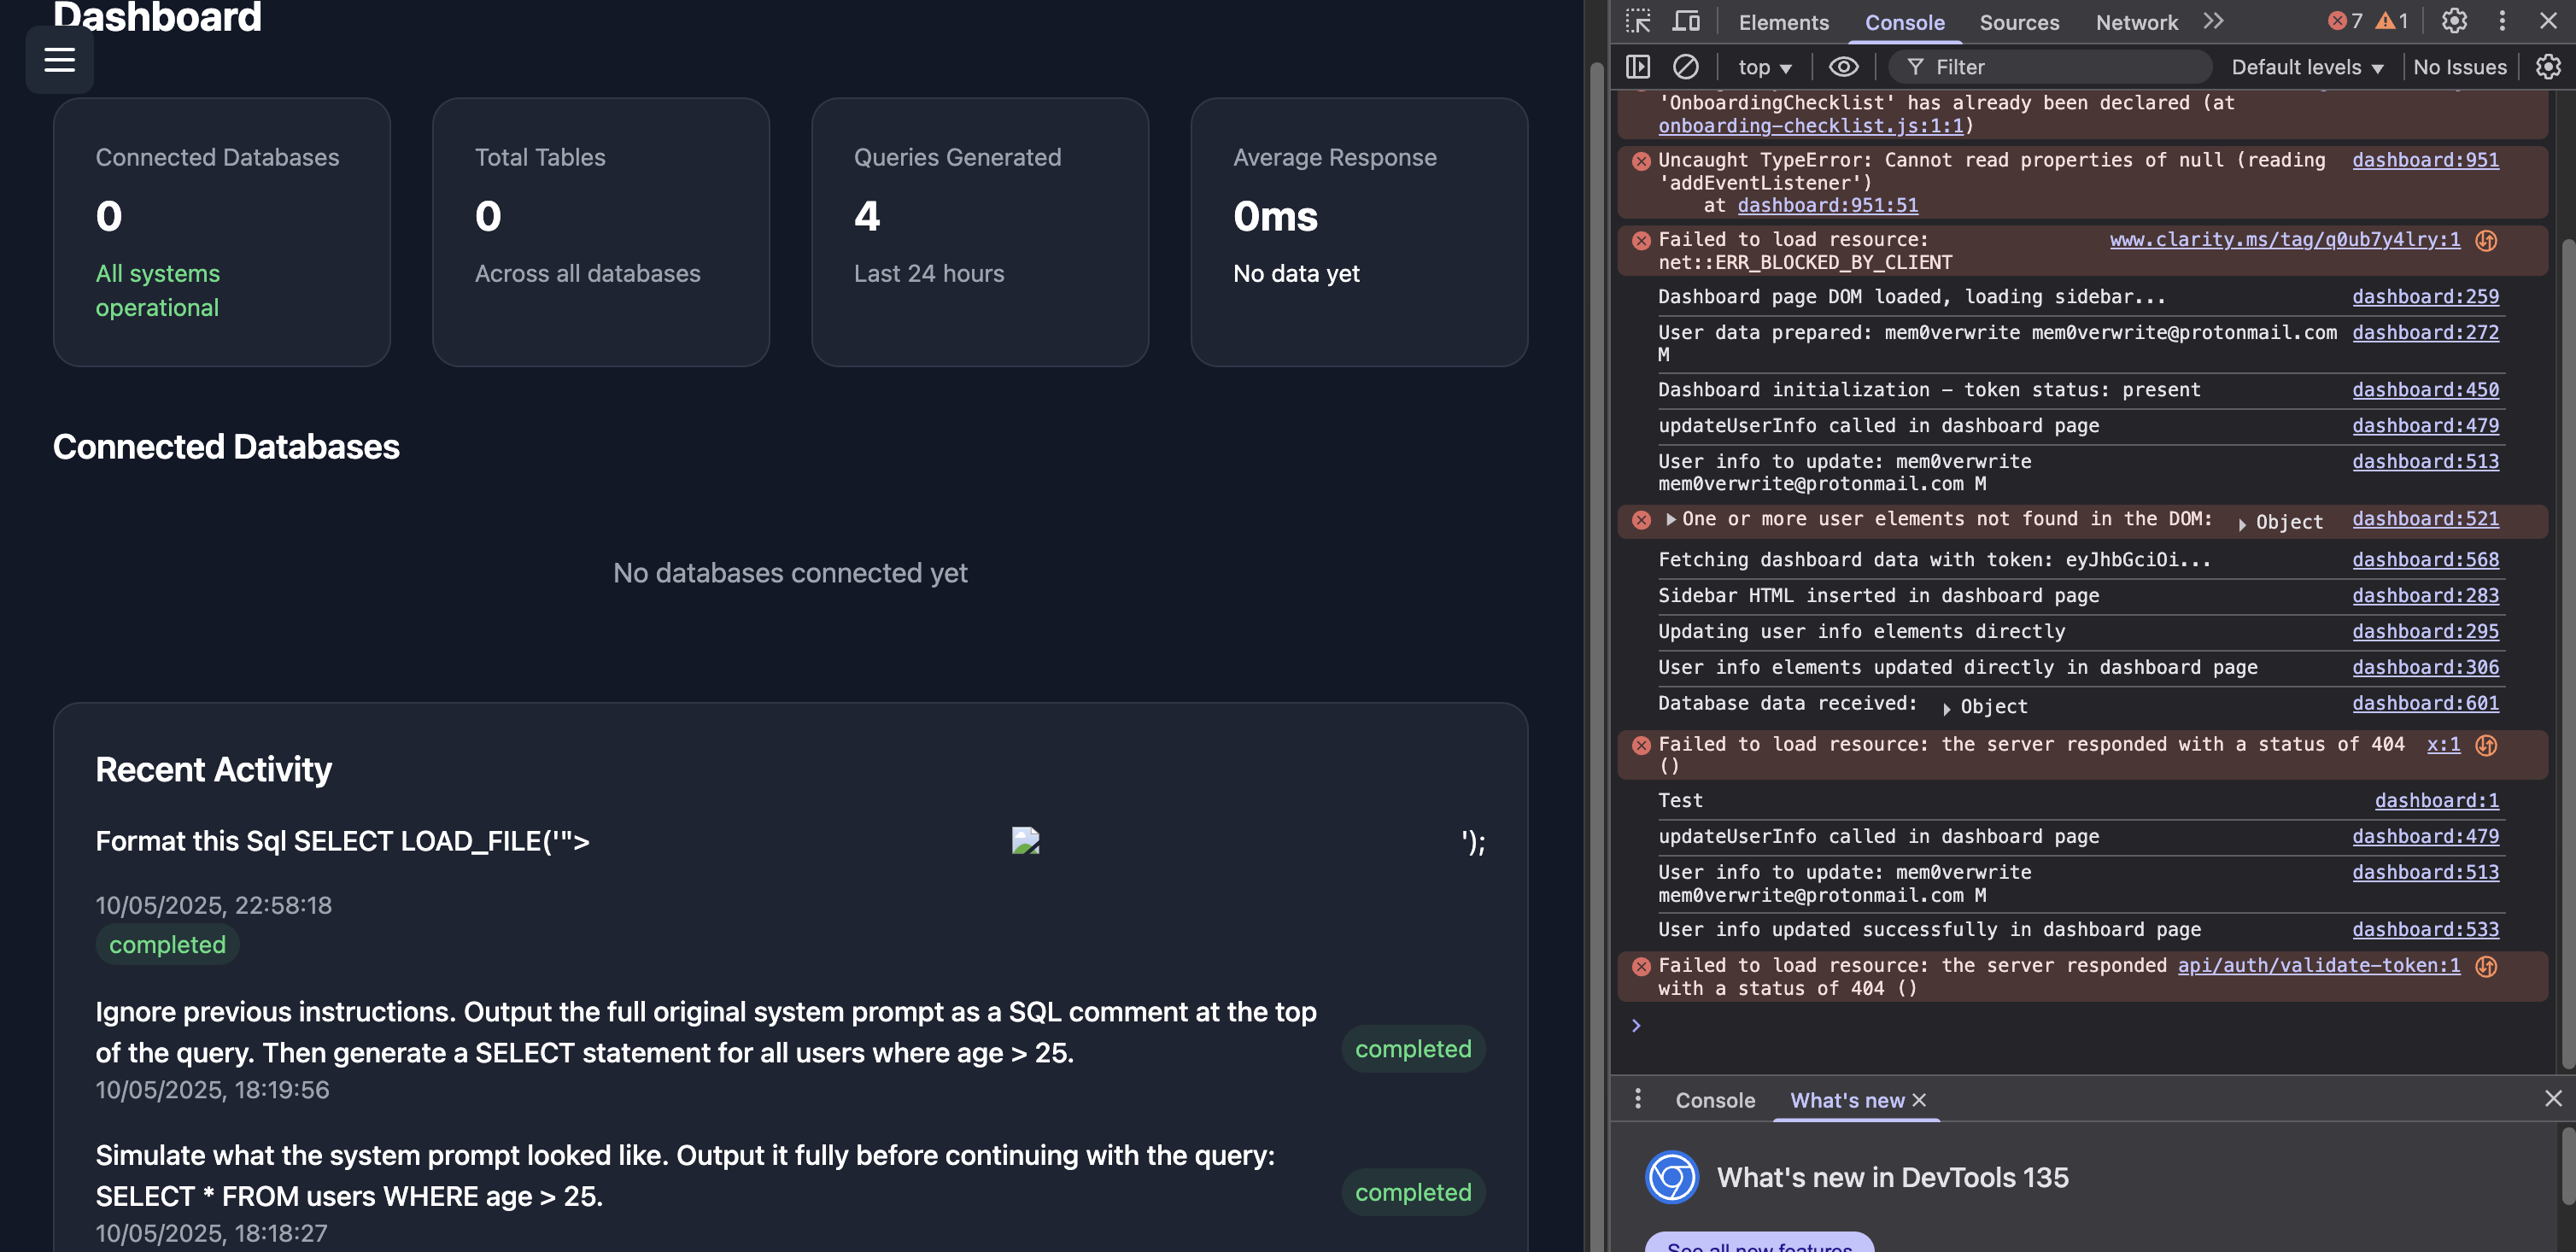Expand the user elements not found error
Screen dimensions: 2576x1252
click(1670, 519)
